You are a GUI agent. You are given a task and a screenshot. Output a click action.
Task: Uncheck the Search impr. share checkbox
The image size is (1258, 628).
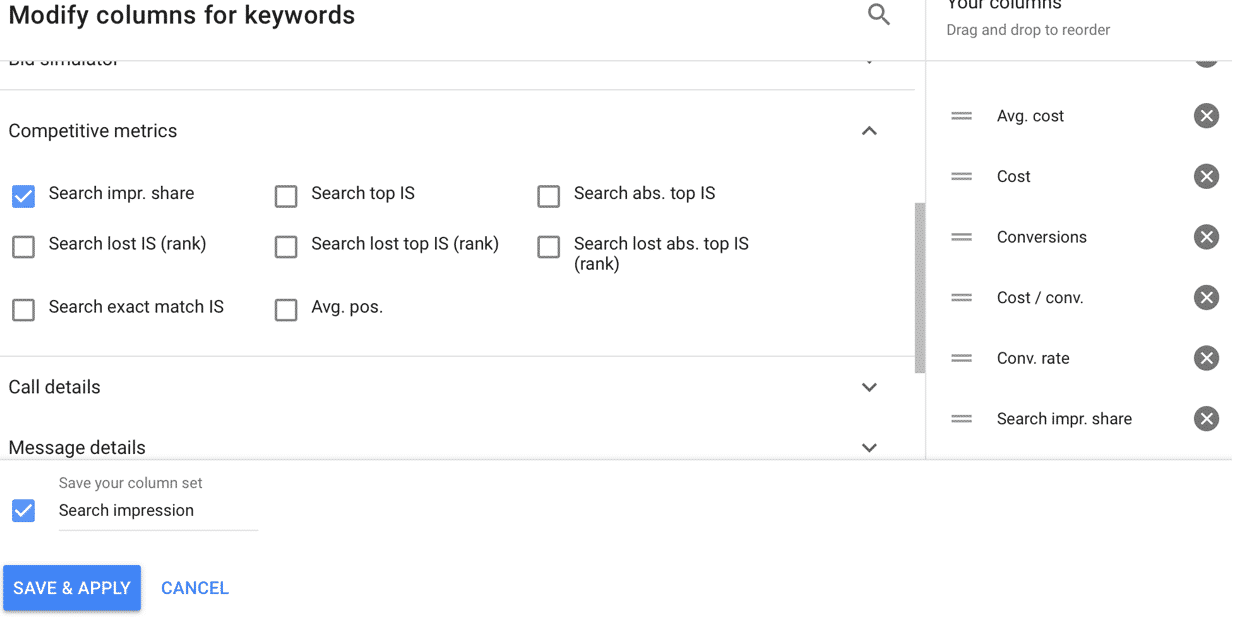coord(23,196)
